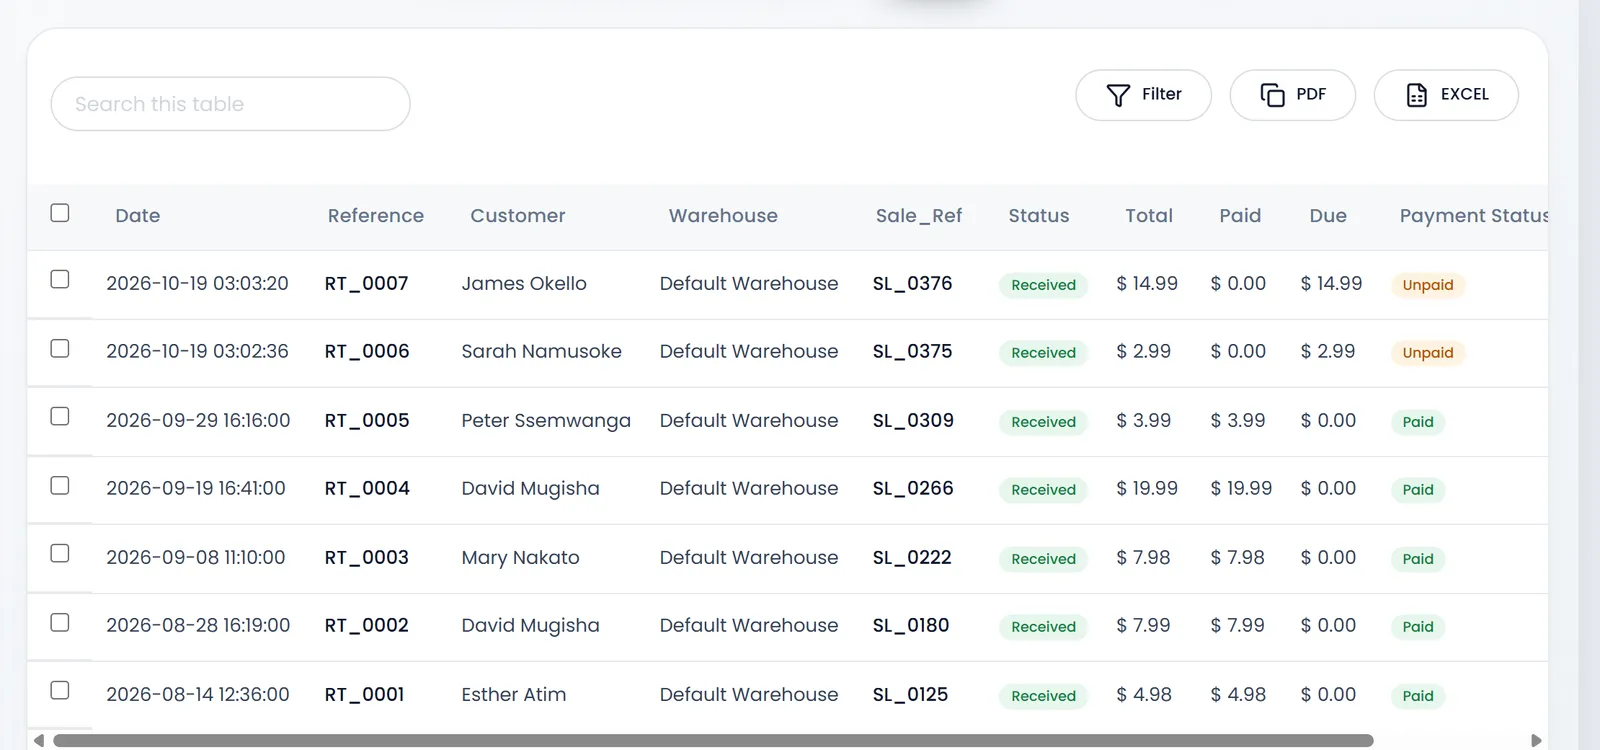This screenshot has width=1600, height=750.
Task: Check the RT_0002 row checkbox
Action: point(60,622)
